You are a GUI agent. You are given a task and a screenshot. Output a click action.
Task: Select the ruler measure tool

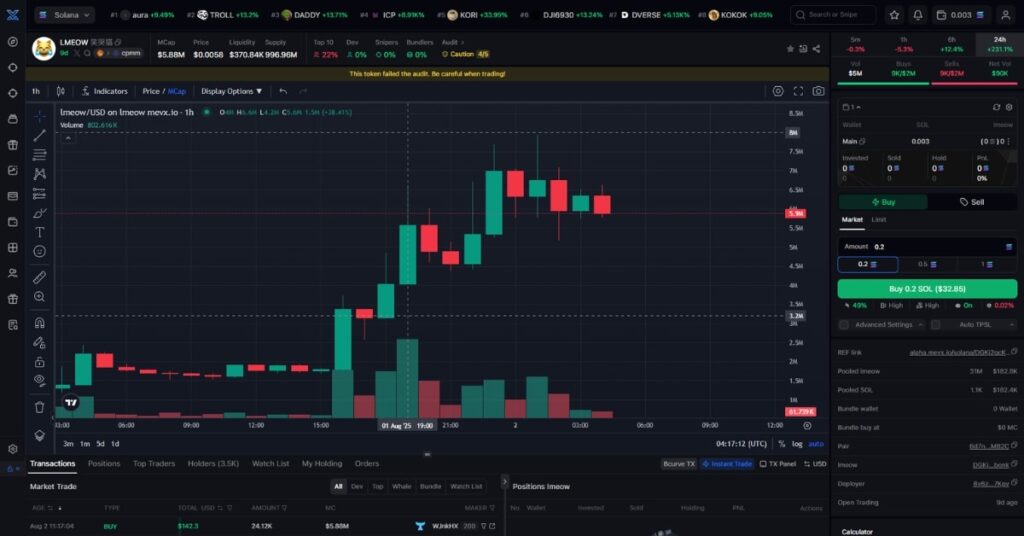pos(40,277)
